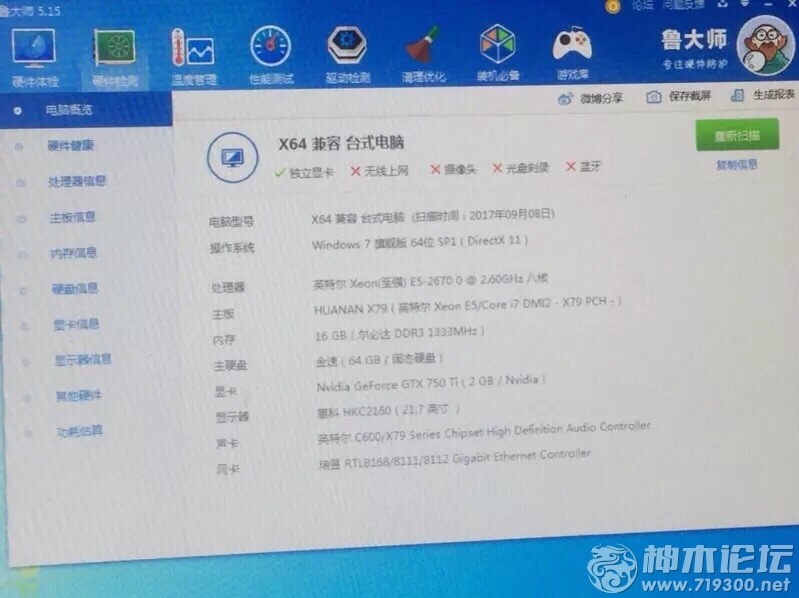Open the 问题反馈 feedback link

(x=683, y=5)
